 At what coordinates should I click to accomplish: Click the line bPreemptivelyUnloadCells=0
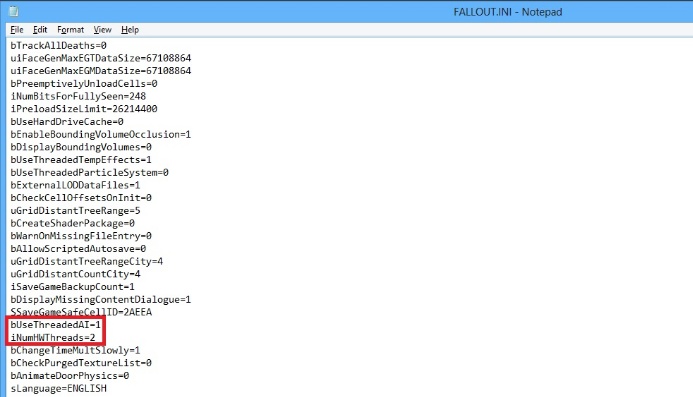click(x=84, y=84)
